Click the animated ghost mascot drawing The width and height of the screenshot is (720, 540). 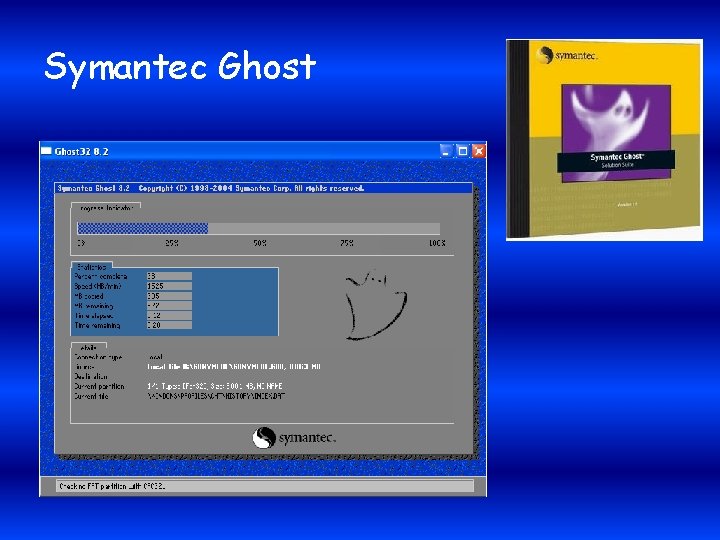click(x=376, y=305)
